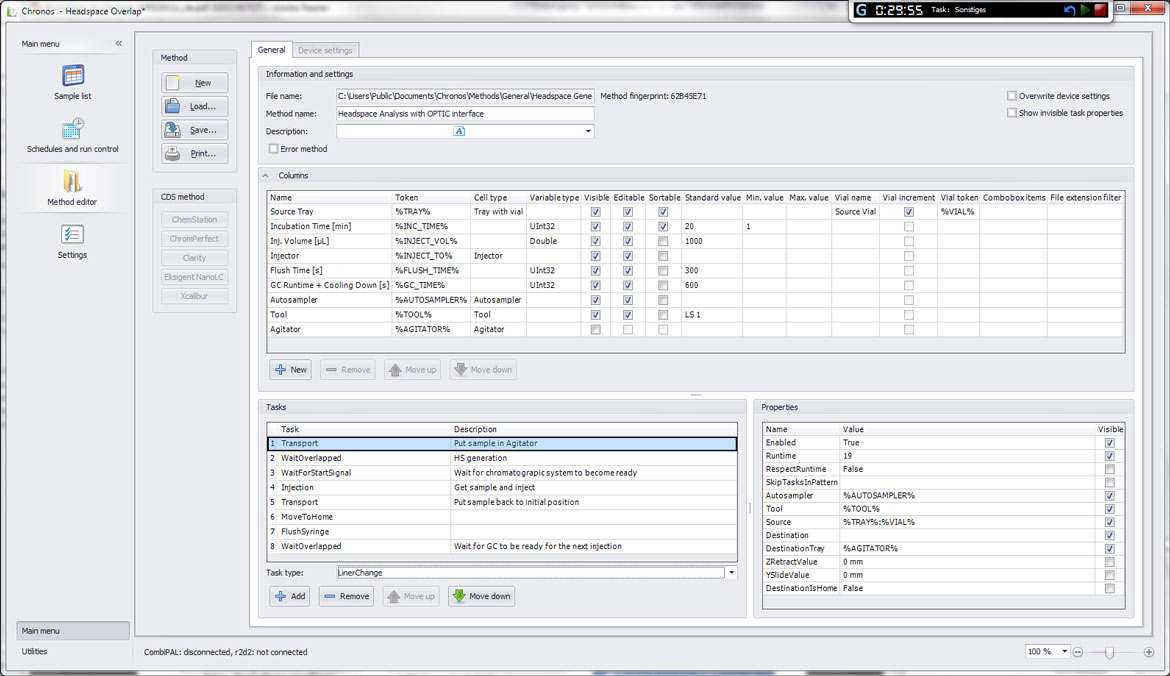The width and height of the screenshot is (1170, 676).
Task: Click the ChromPerfect CDS method button
Action: click(195, 239)
